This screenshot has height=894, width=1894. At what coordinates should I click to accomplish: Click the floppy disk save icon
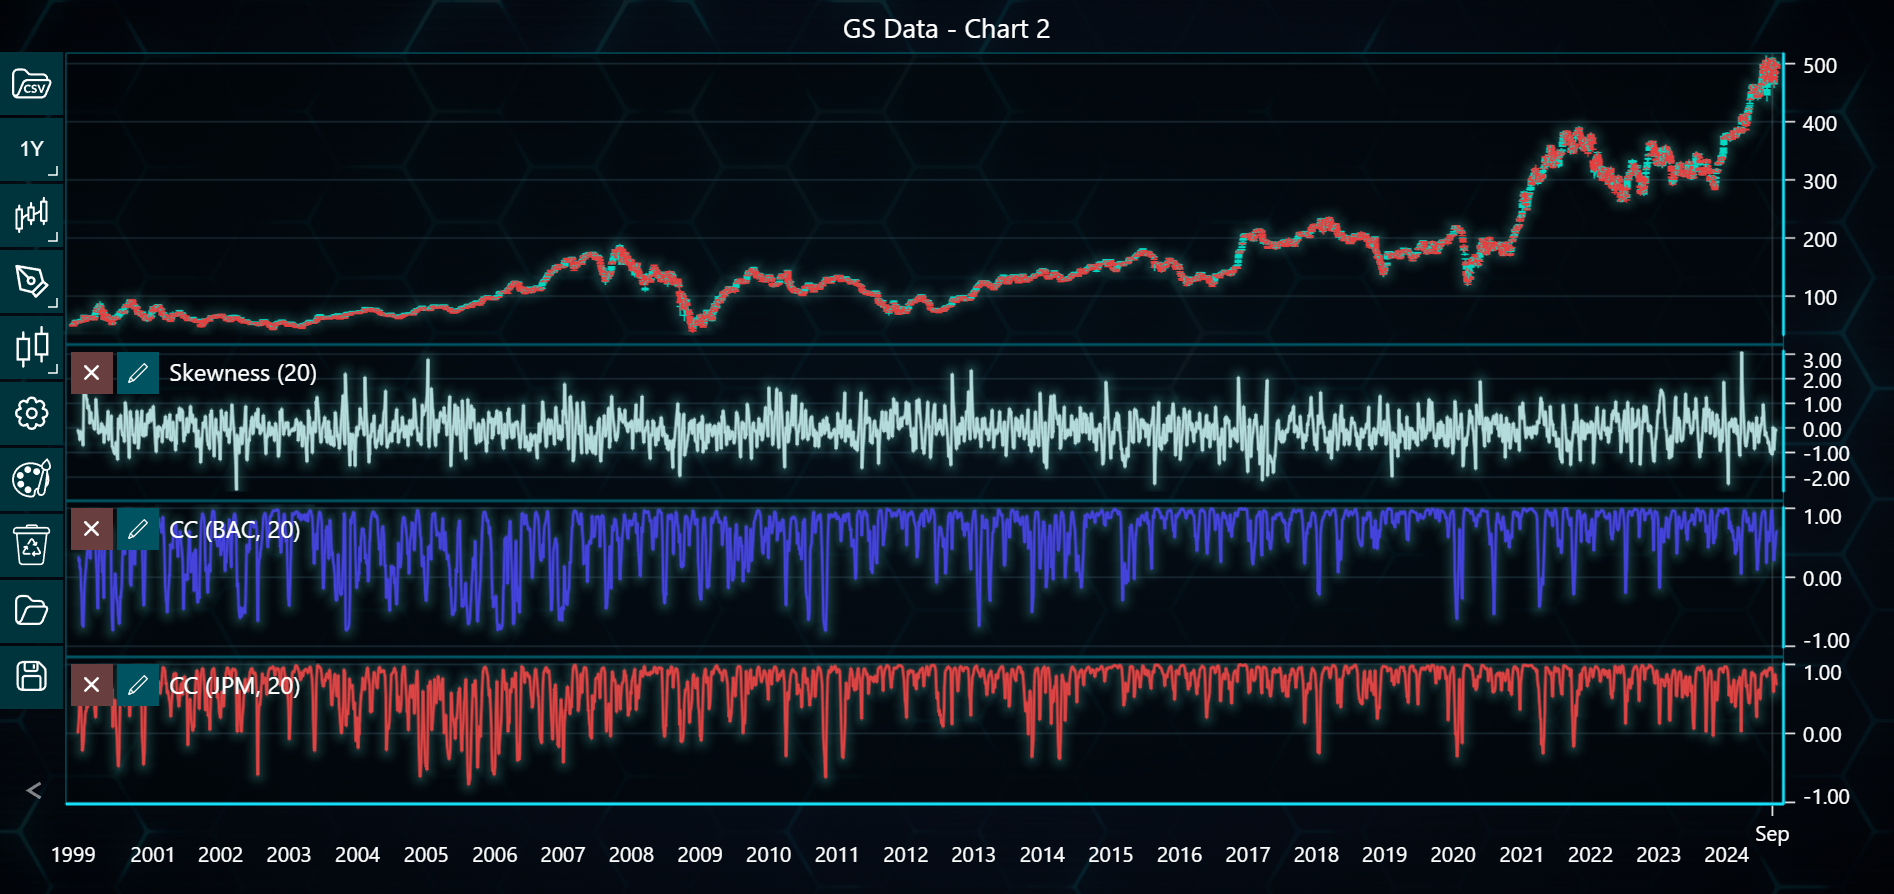pos(31,677)
